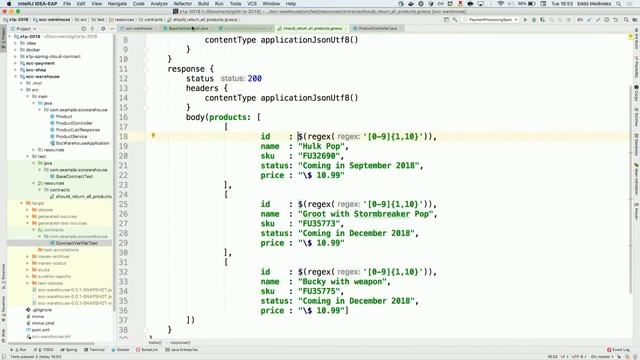The image size is (640, 360).
Task: Select ProductListResponse in project tree
Action: click(x=78, y=130)
